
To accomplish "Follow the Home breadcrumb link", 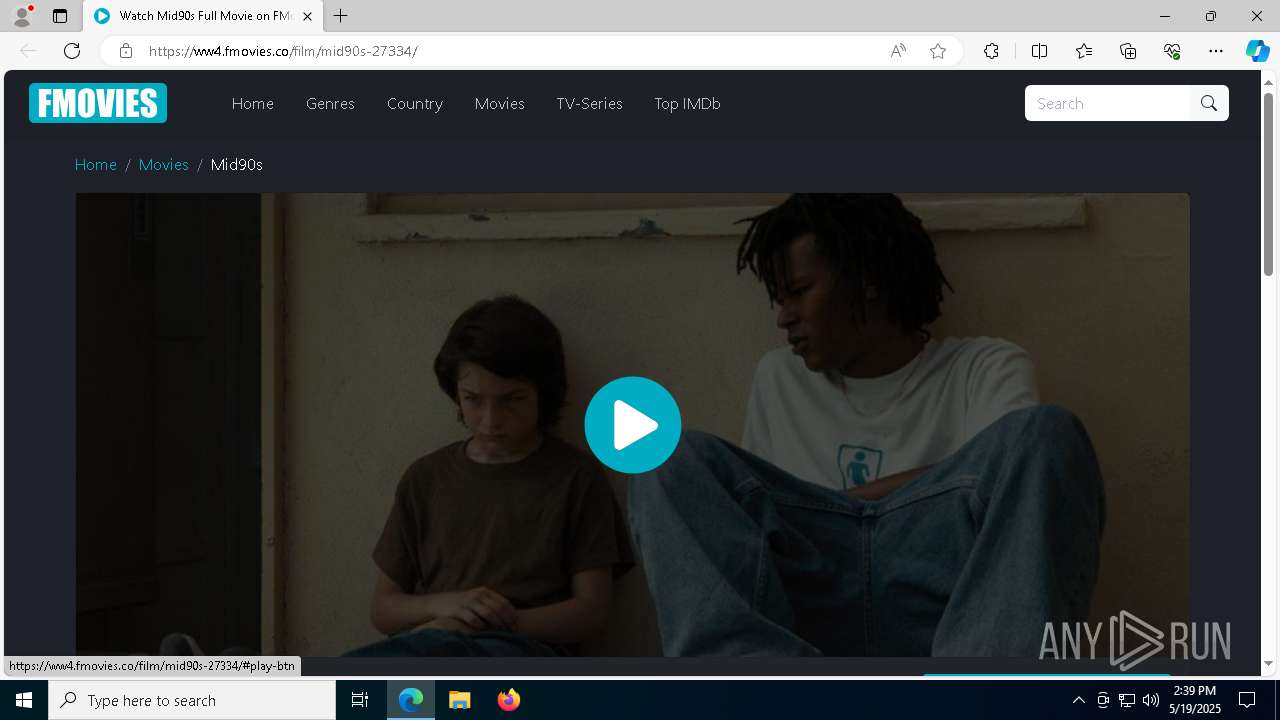I will click(96, 164).
